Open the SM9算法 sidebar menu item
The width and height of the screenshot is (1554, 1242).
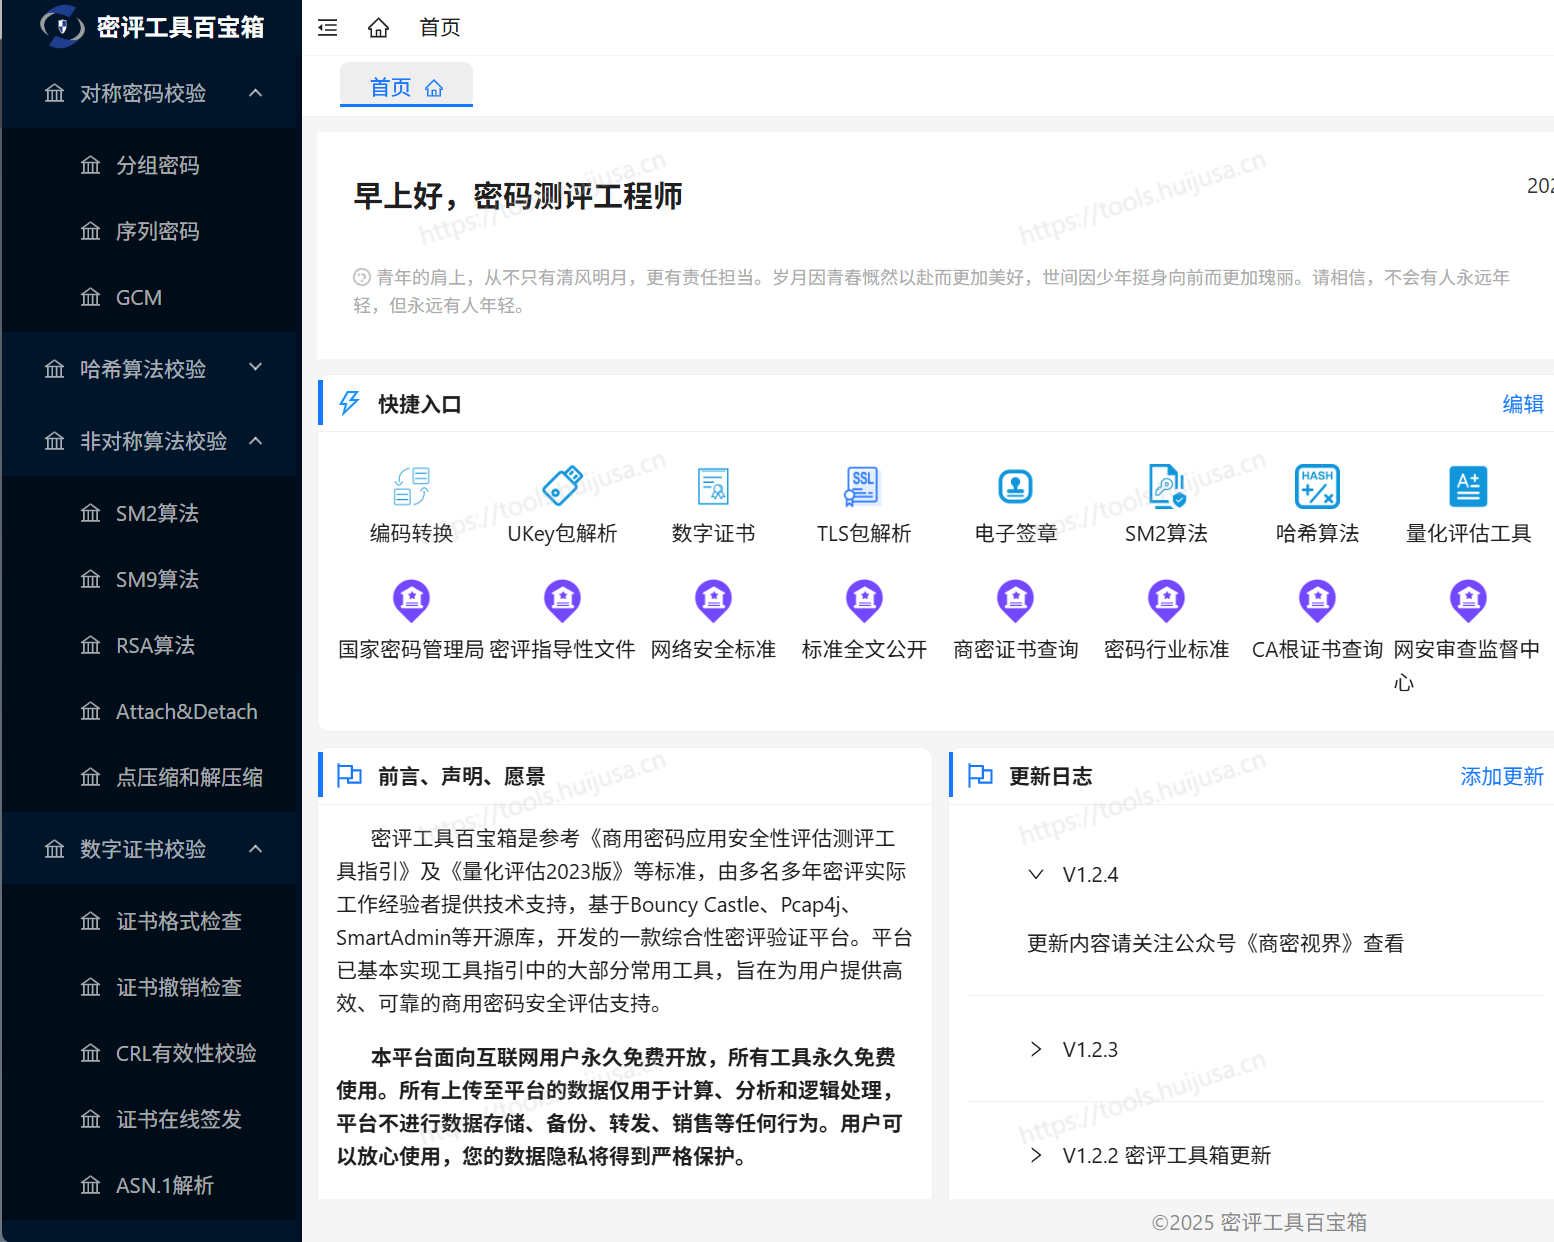point(157,579)
